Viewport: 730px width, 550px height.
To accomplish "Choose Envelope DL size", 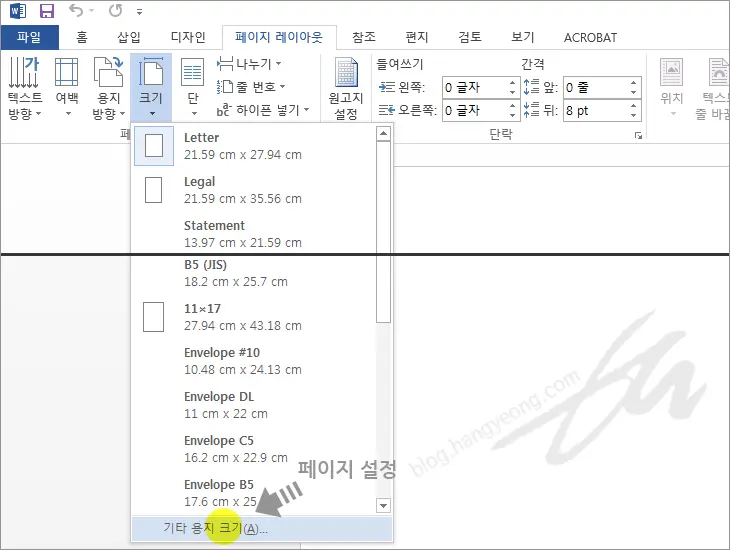I will click(254, 405).
